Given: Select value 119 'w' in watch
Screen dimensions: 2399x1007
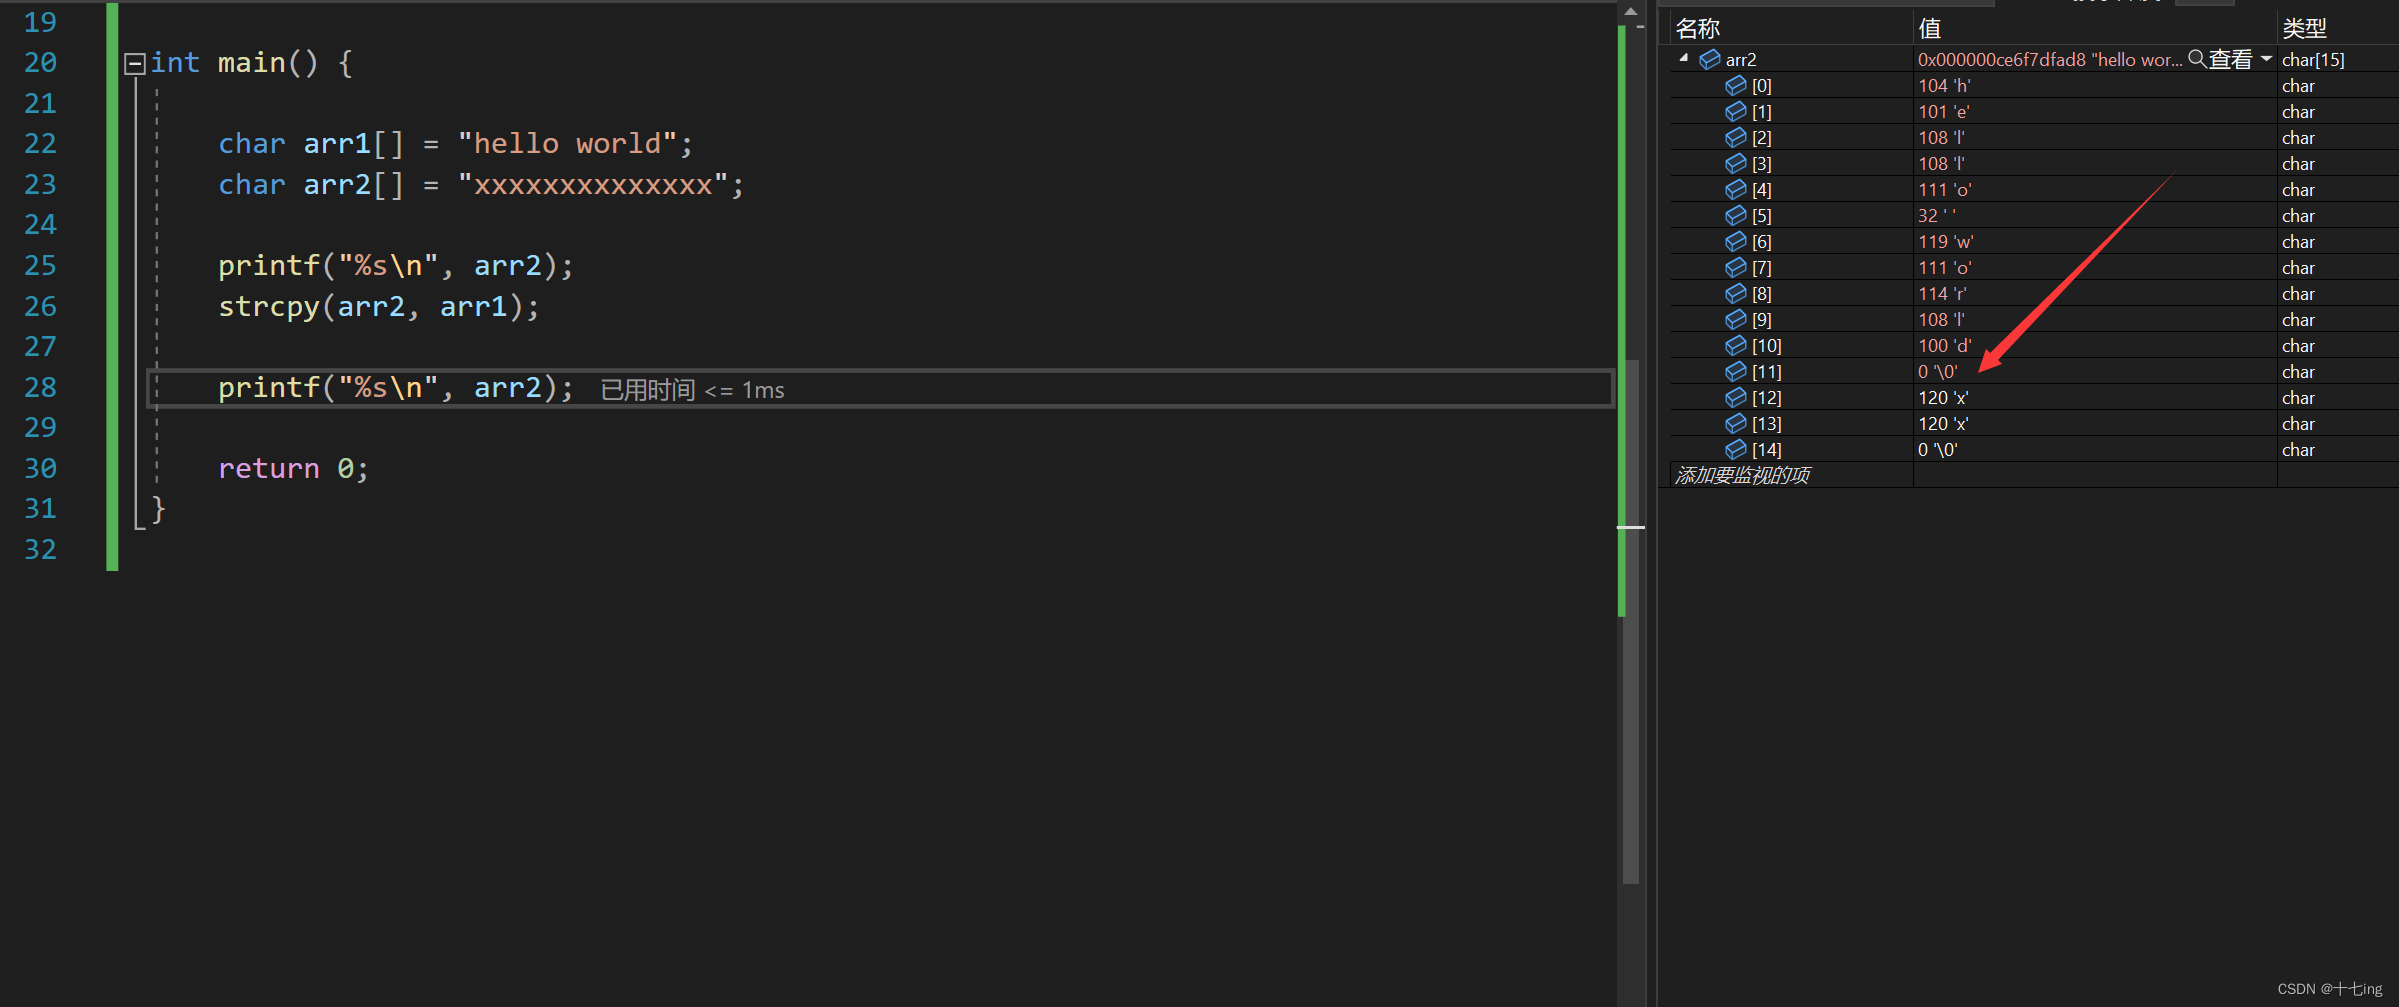Looking at the screenshot, I should point(1945,242).
